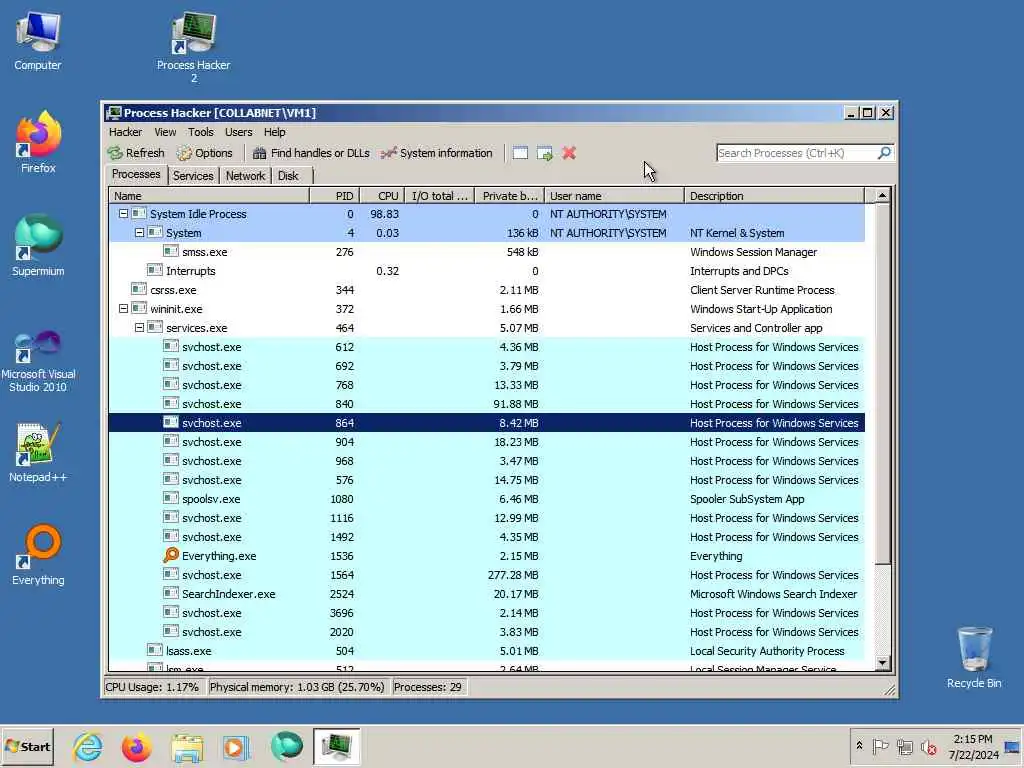Select svchost.exe with PID 1564
Viewport: 1024px width, 768px height.
pyautogui.click(x=487, y=575)
